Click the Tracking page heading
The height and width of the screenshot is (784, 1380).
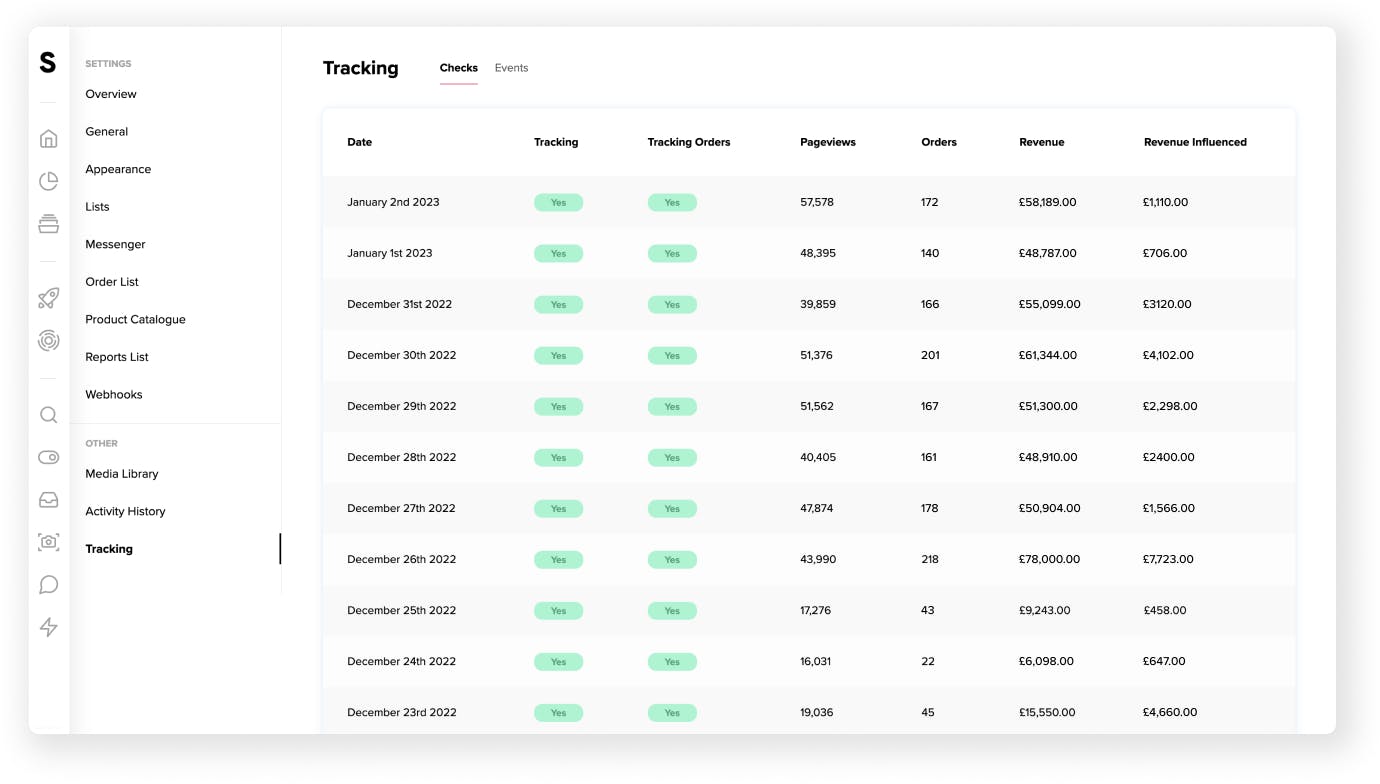[361, 68]
